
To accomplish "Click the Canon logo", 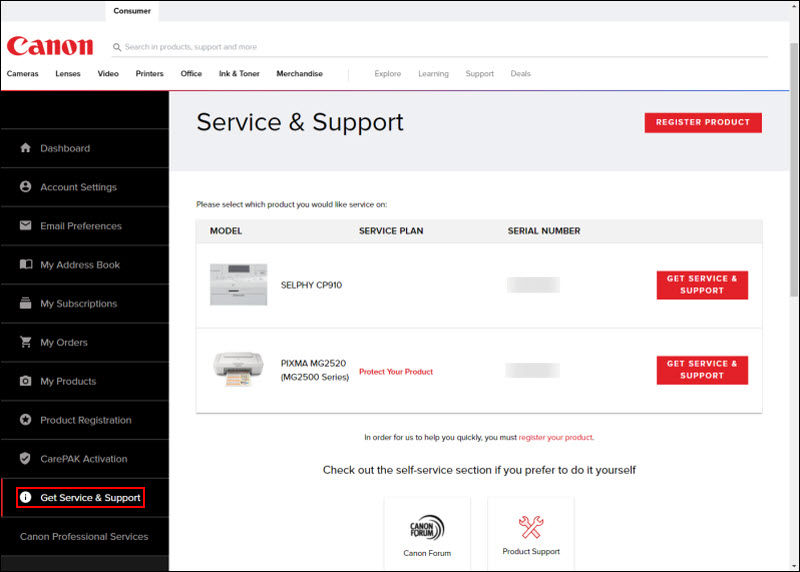I will click(50, 47).
